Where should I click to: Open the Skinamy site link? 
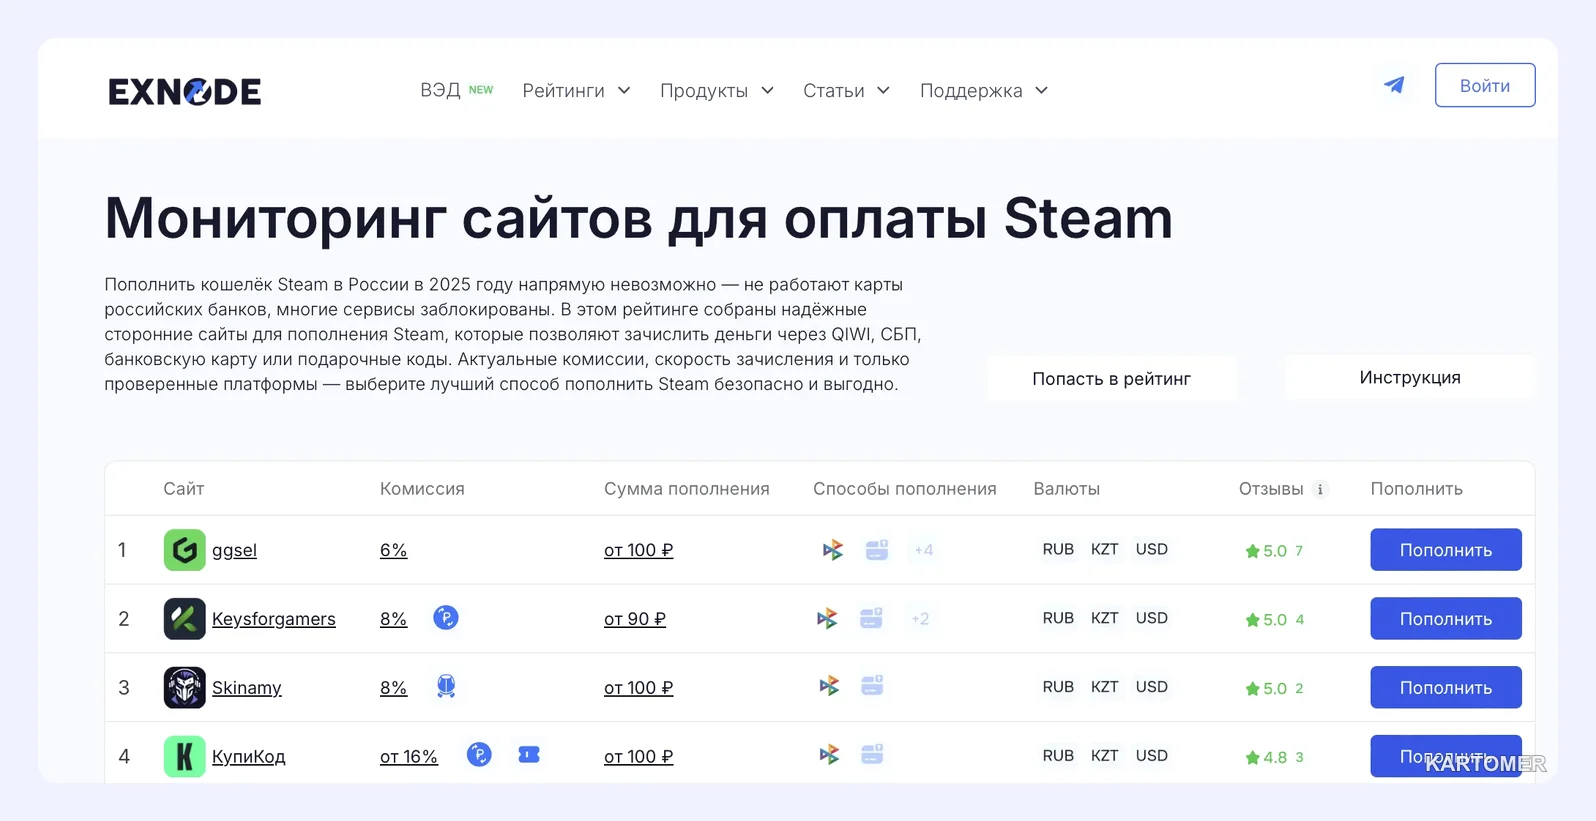pos(247,688)
